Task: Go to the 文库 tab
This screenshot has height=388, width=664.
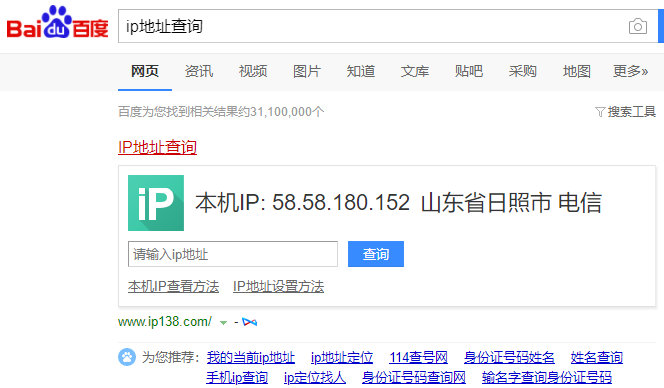Action: pos(415,71)
